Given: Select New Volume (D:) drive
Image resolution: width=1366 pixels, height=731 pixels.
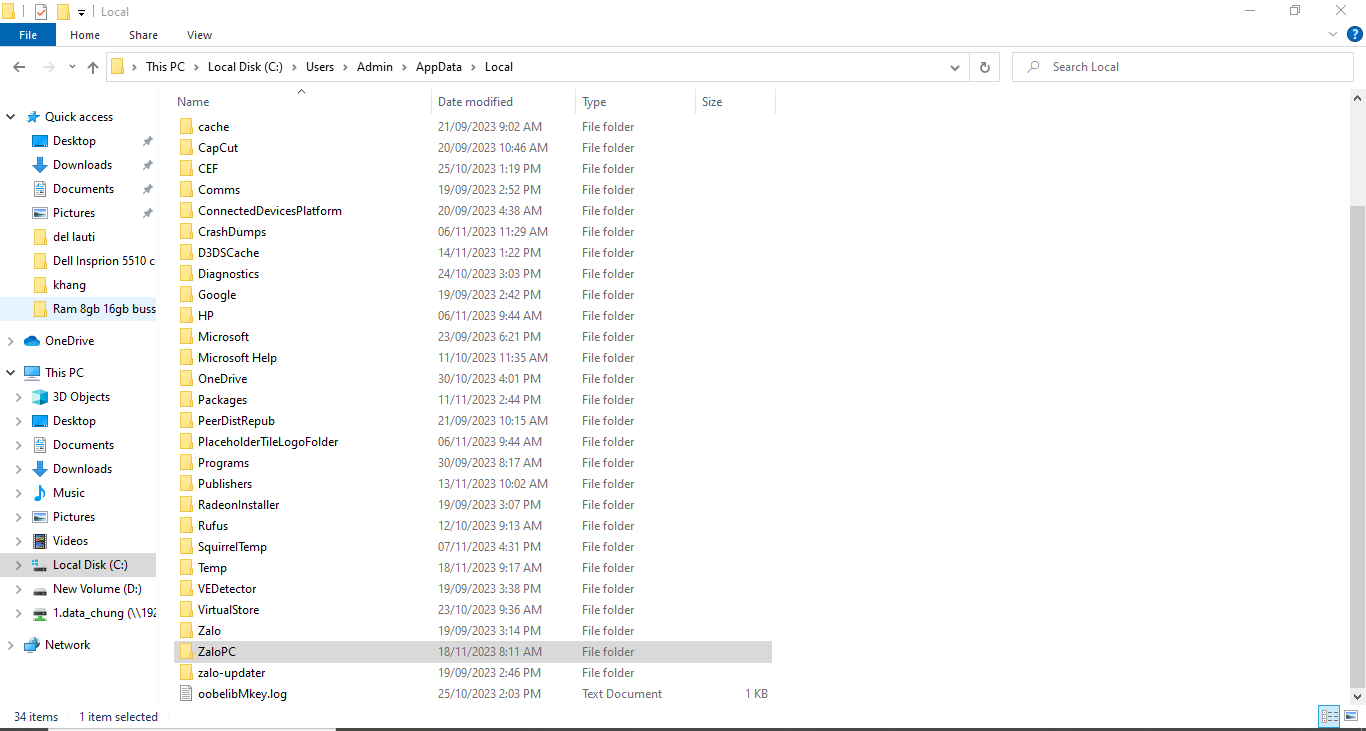Looking at the screenshot, I should (97, 589).
